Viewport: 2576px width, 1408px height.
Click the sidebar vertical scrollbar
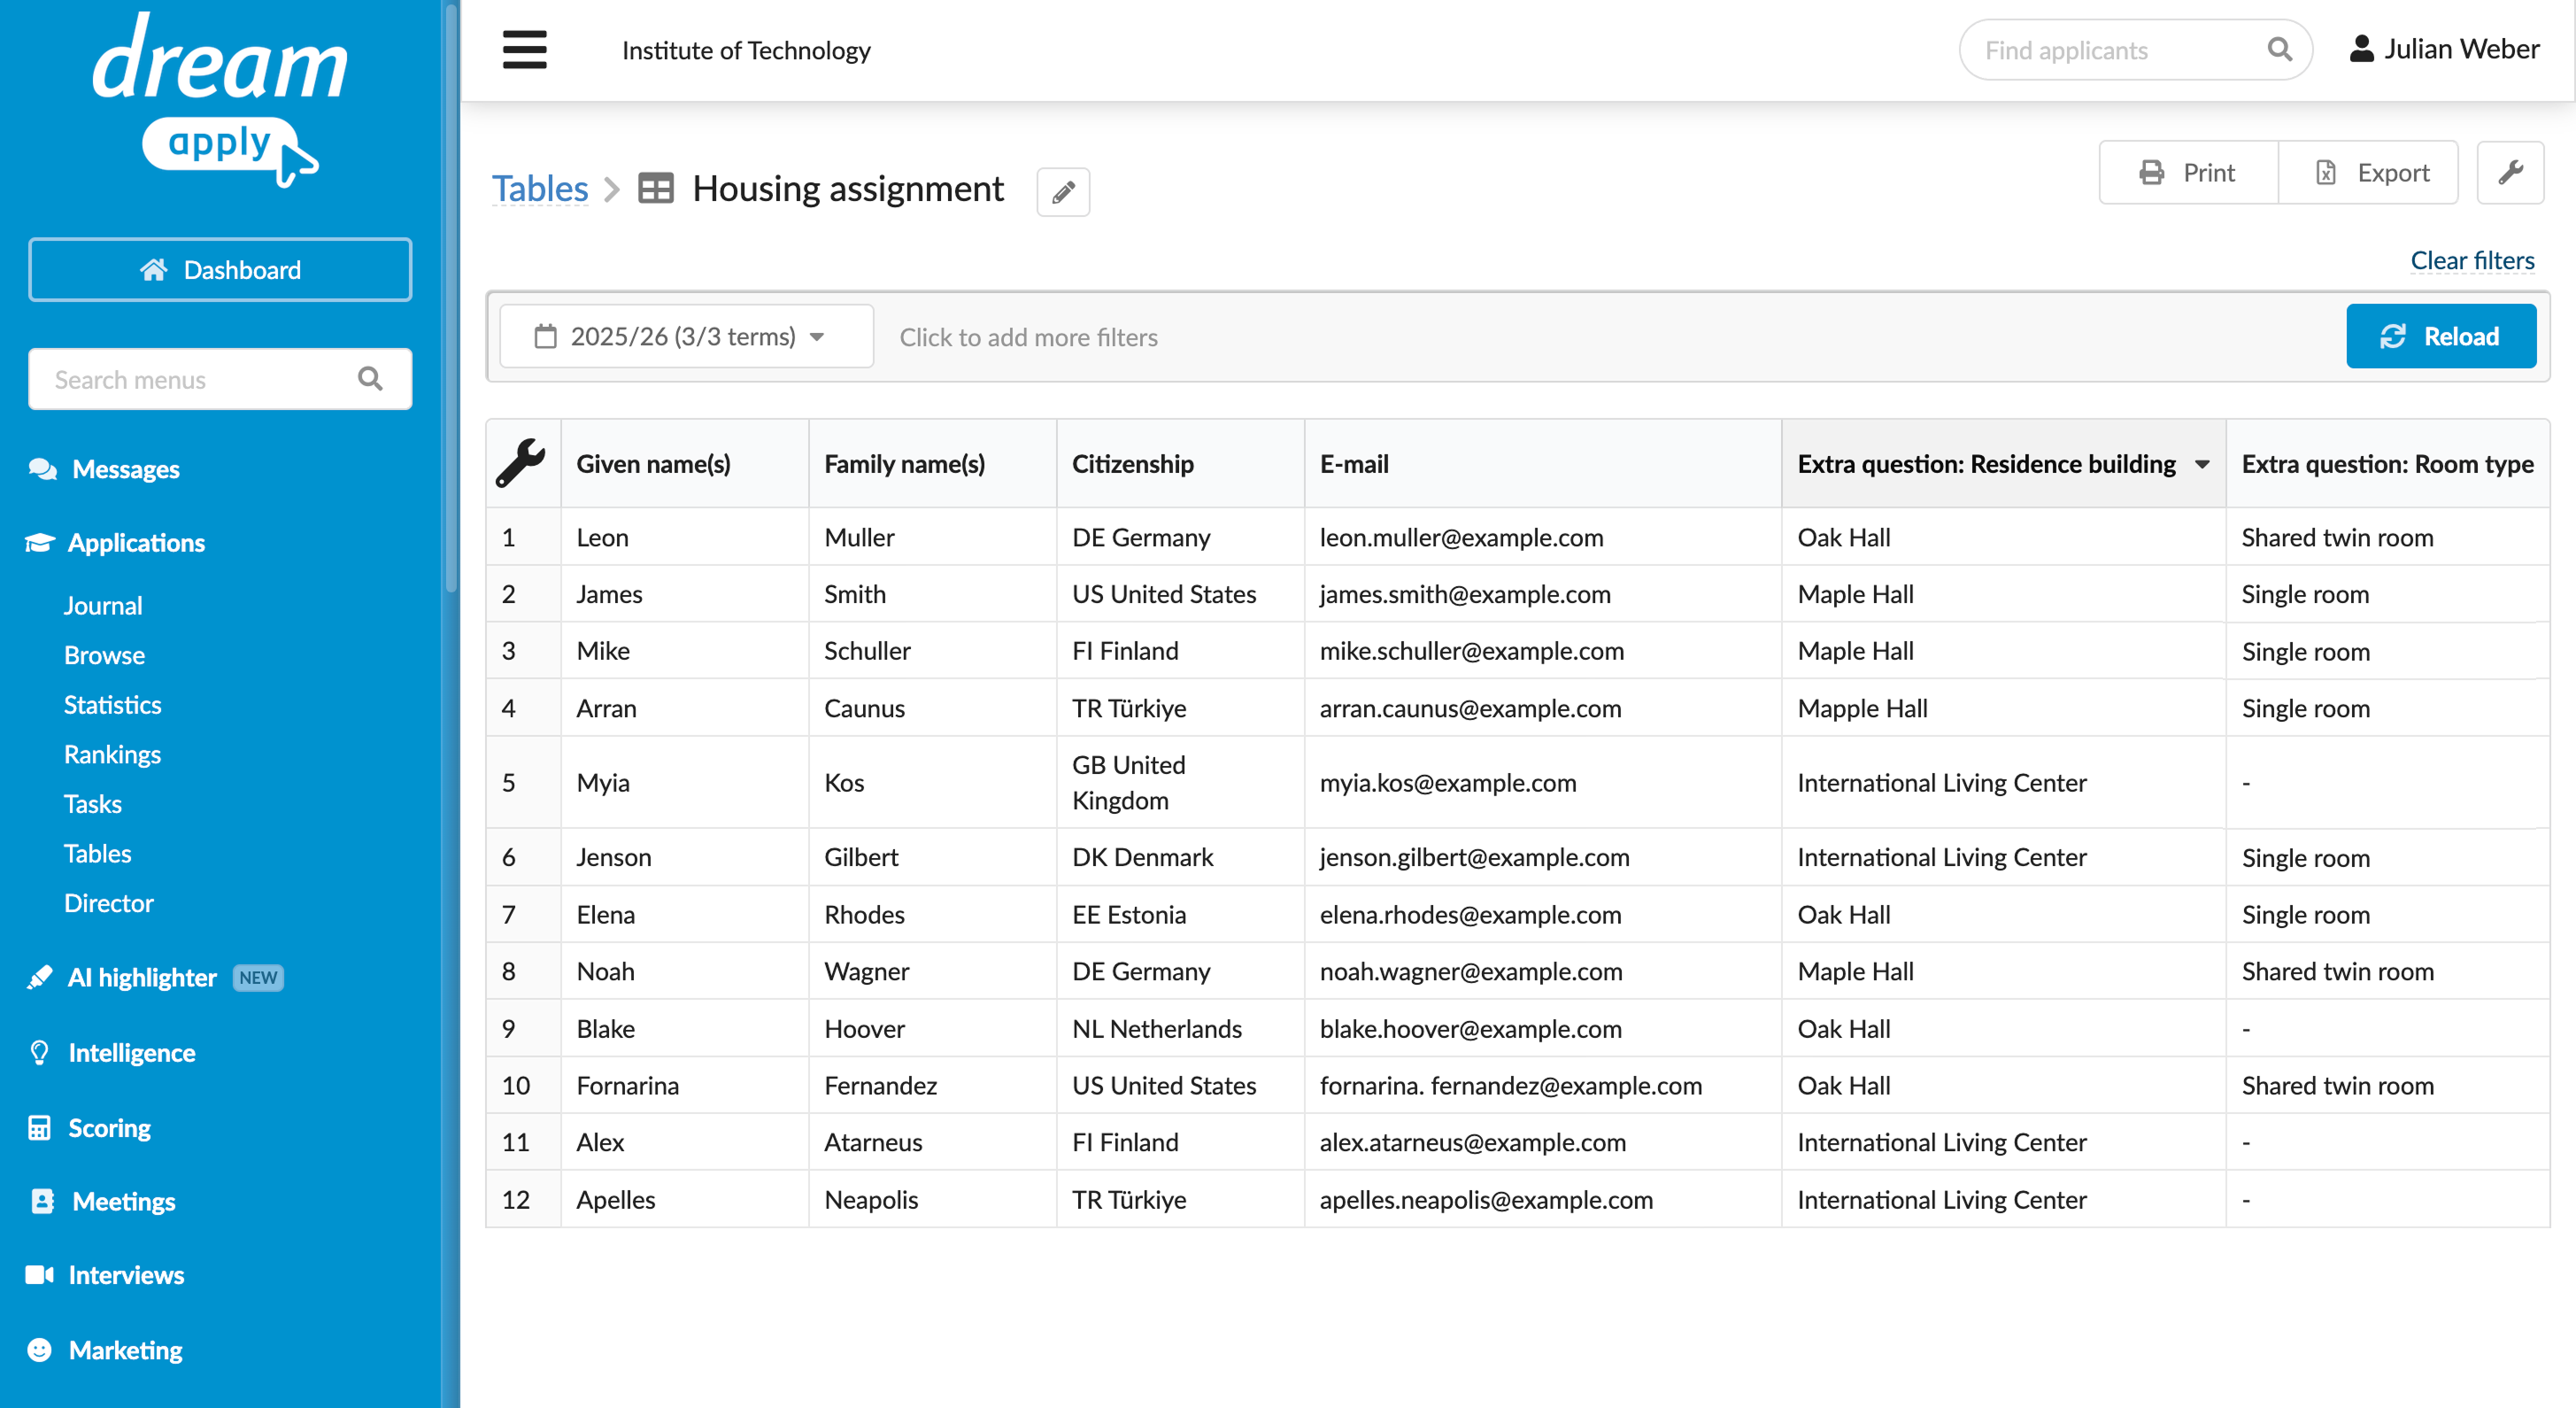click(451, 300)
